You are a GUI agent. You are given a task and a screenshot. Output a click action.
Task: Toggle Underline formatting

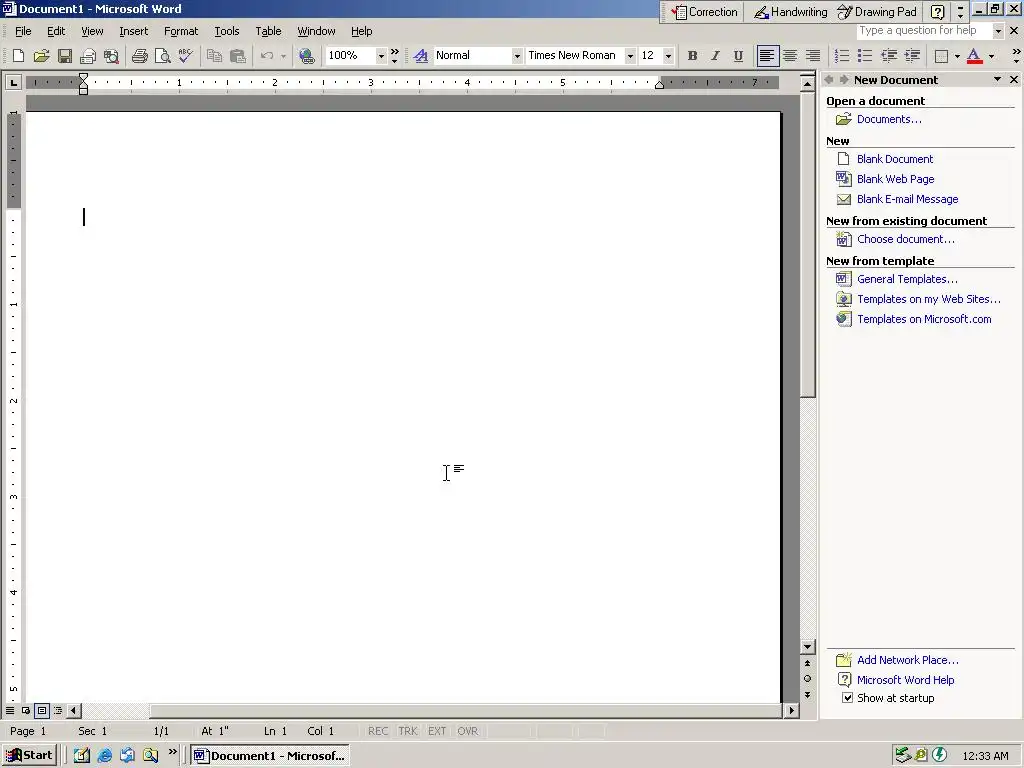pyautogui.click(x=738, y=56)
